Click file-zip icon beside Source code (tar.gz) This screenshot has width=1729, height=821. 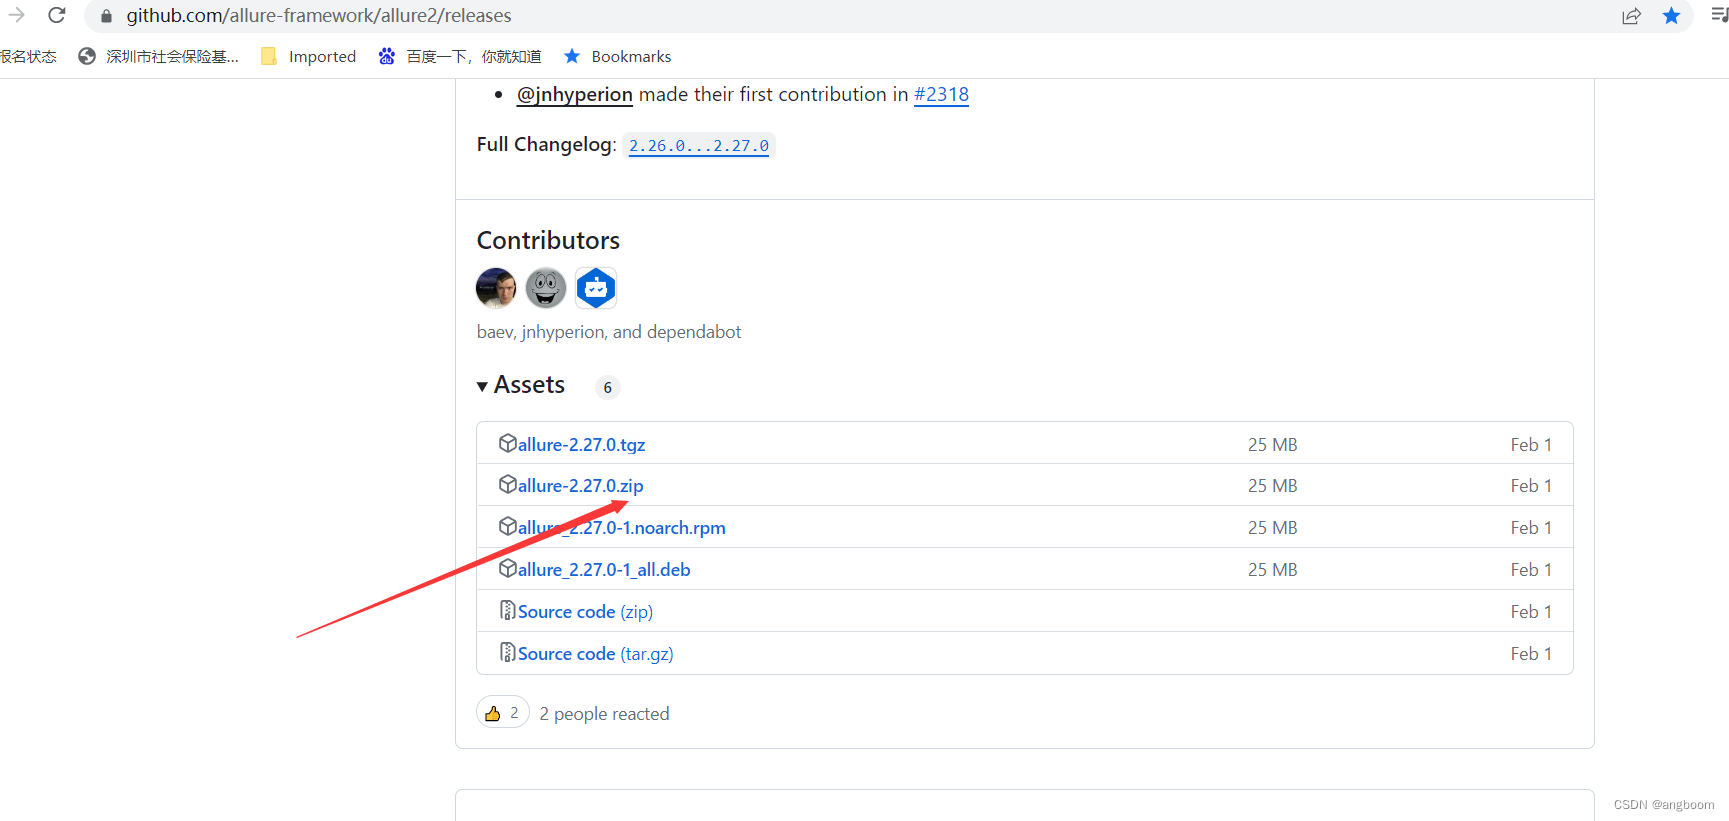click(508, 652)
